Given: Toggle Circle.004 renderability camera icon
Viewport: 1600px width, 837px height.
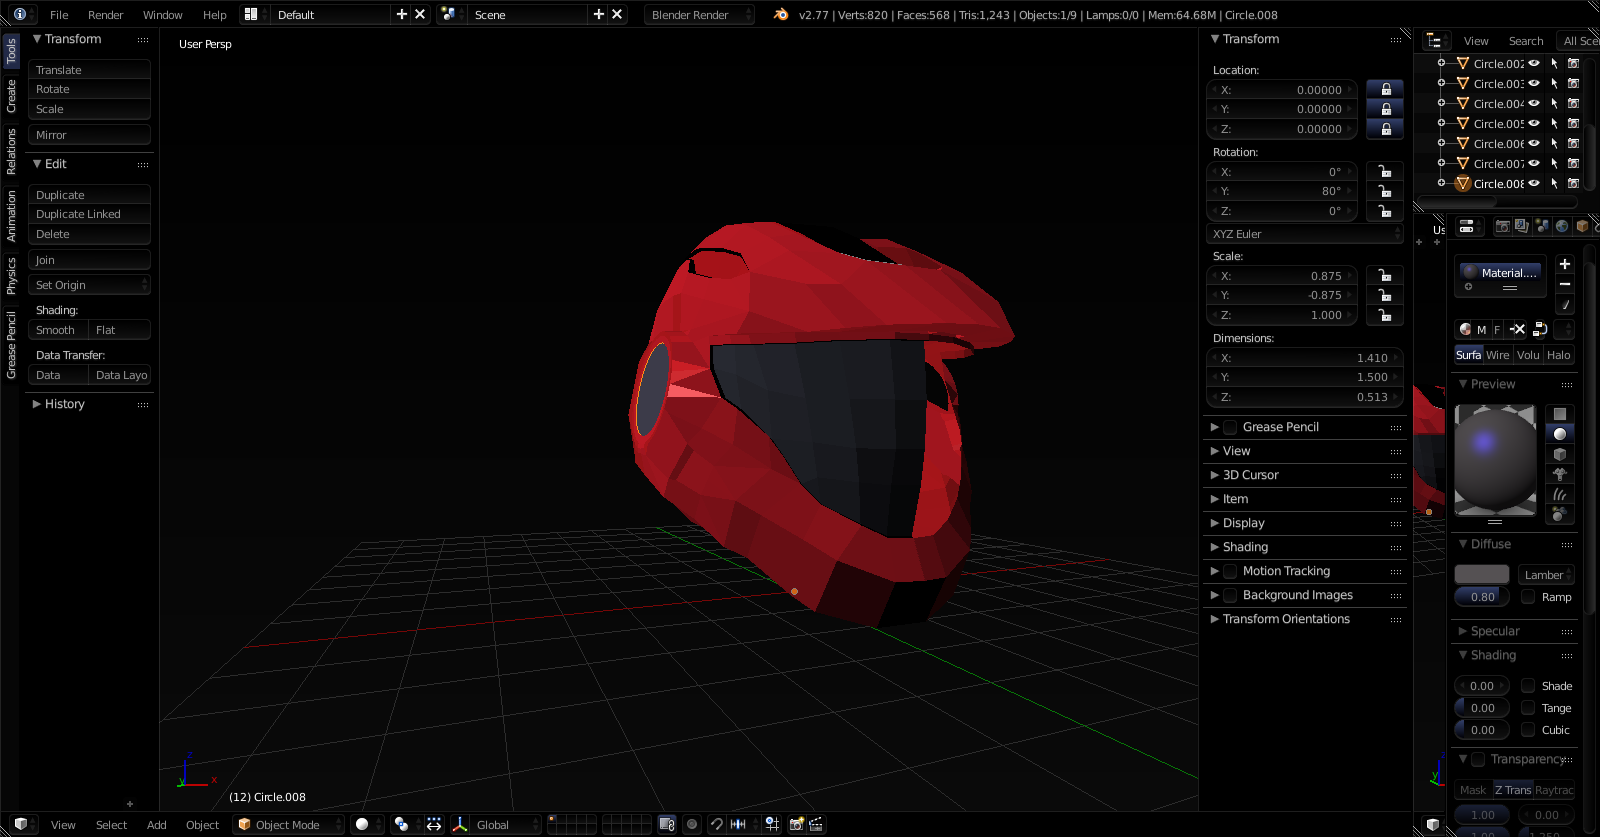Looking at the screenshot, I should 1573,103.
